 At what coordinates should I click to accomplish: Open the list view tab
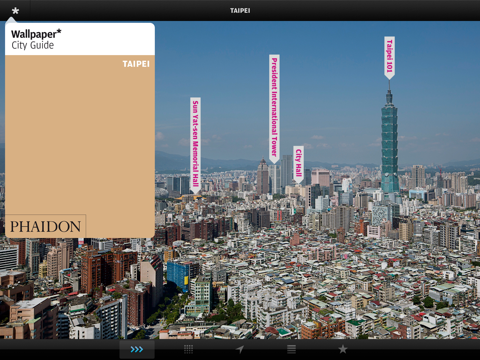[291, 349]
